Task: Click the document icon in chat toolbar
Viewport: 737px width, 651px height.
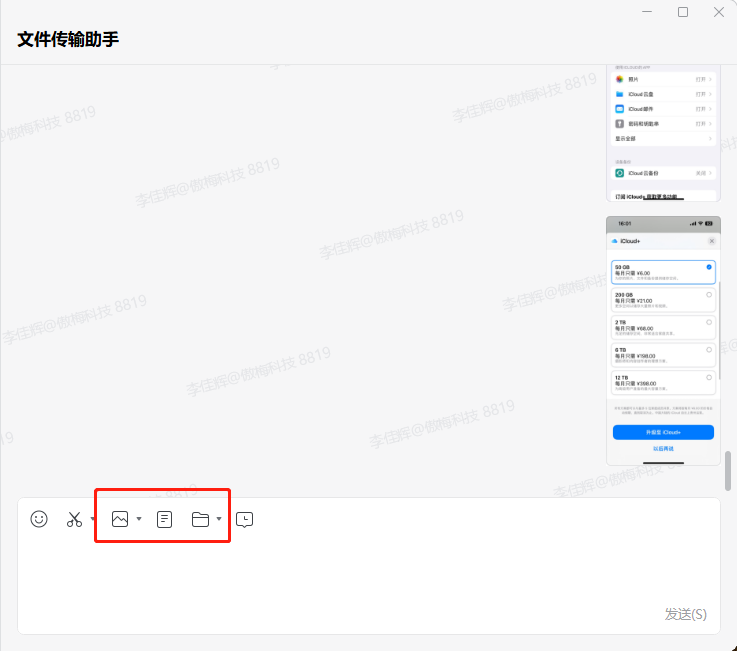Action: (164, 519)
